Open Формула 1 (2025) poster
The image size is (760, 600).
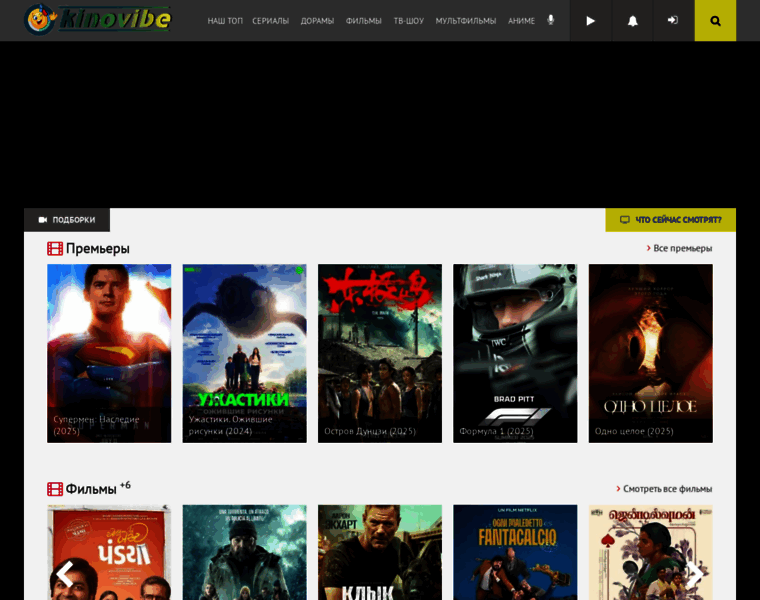(515, 353)
